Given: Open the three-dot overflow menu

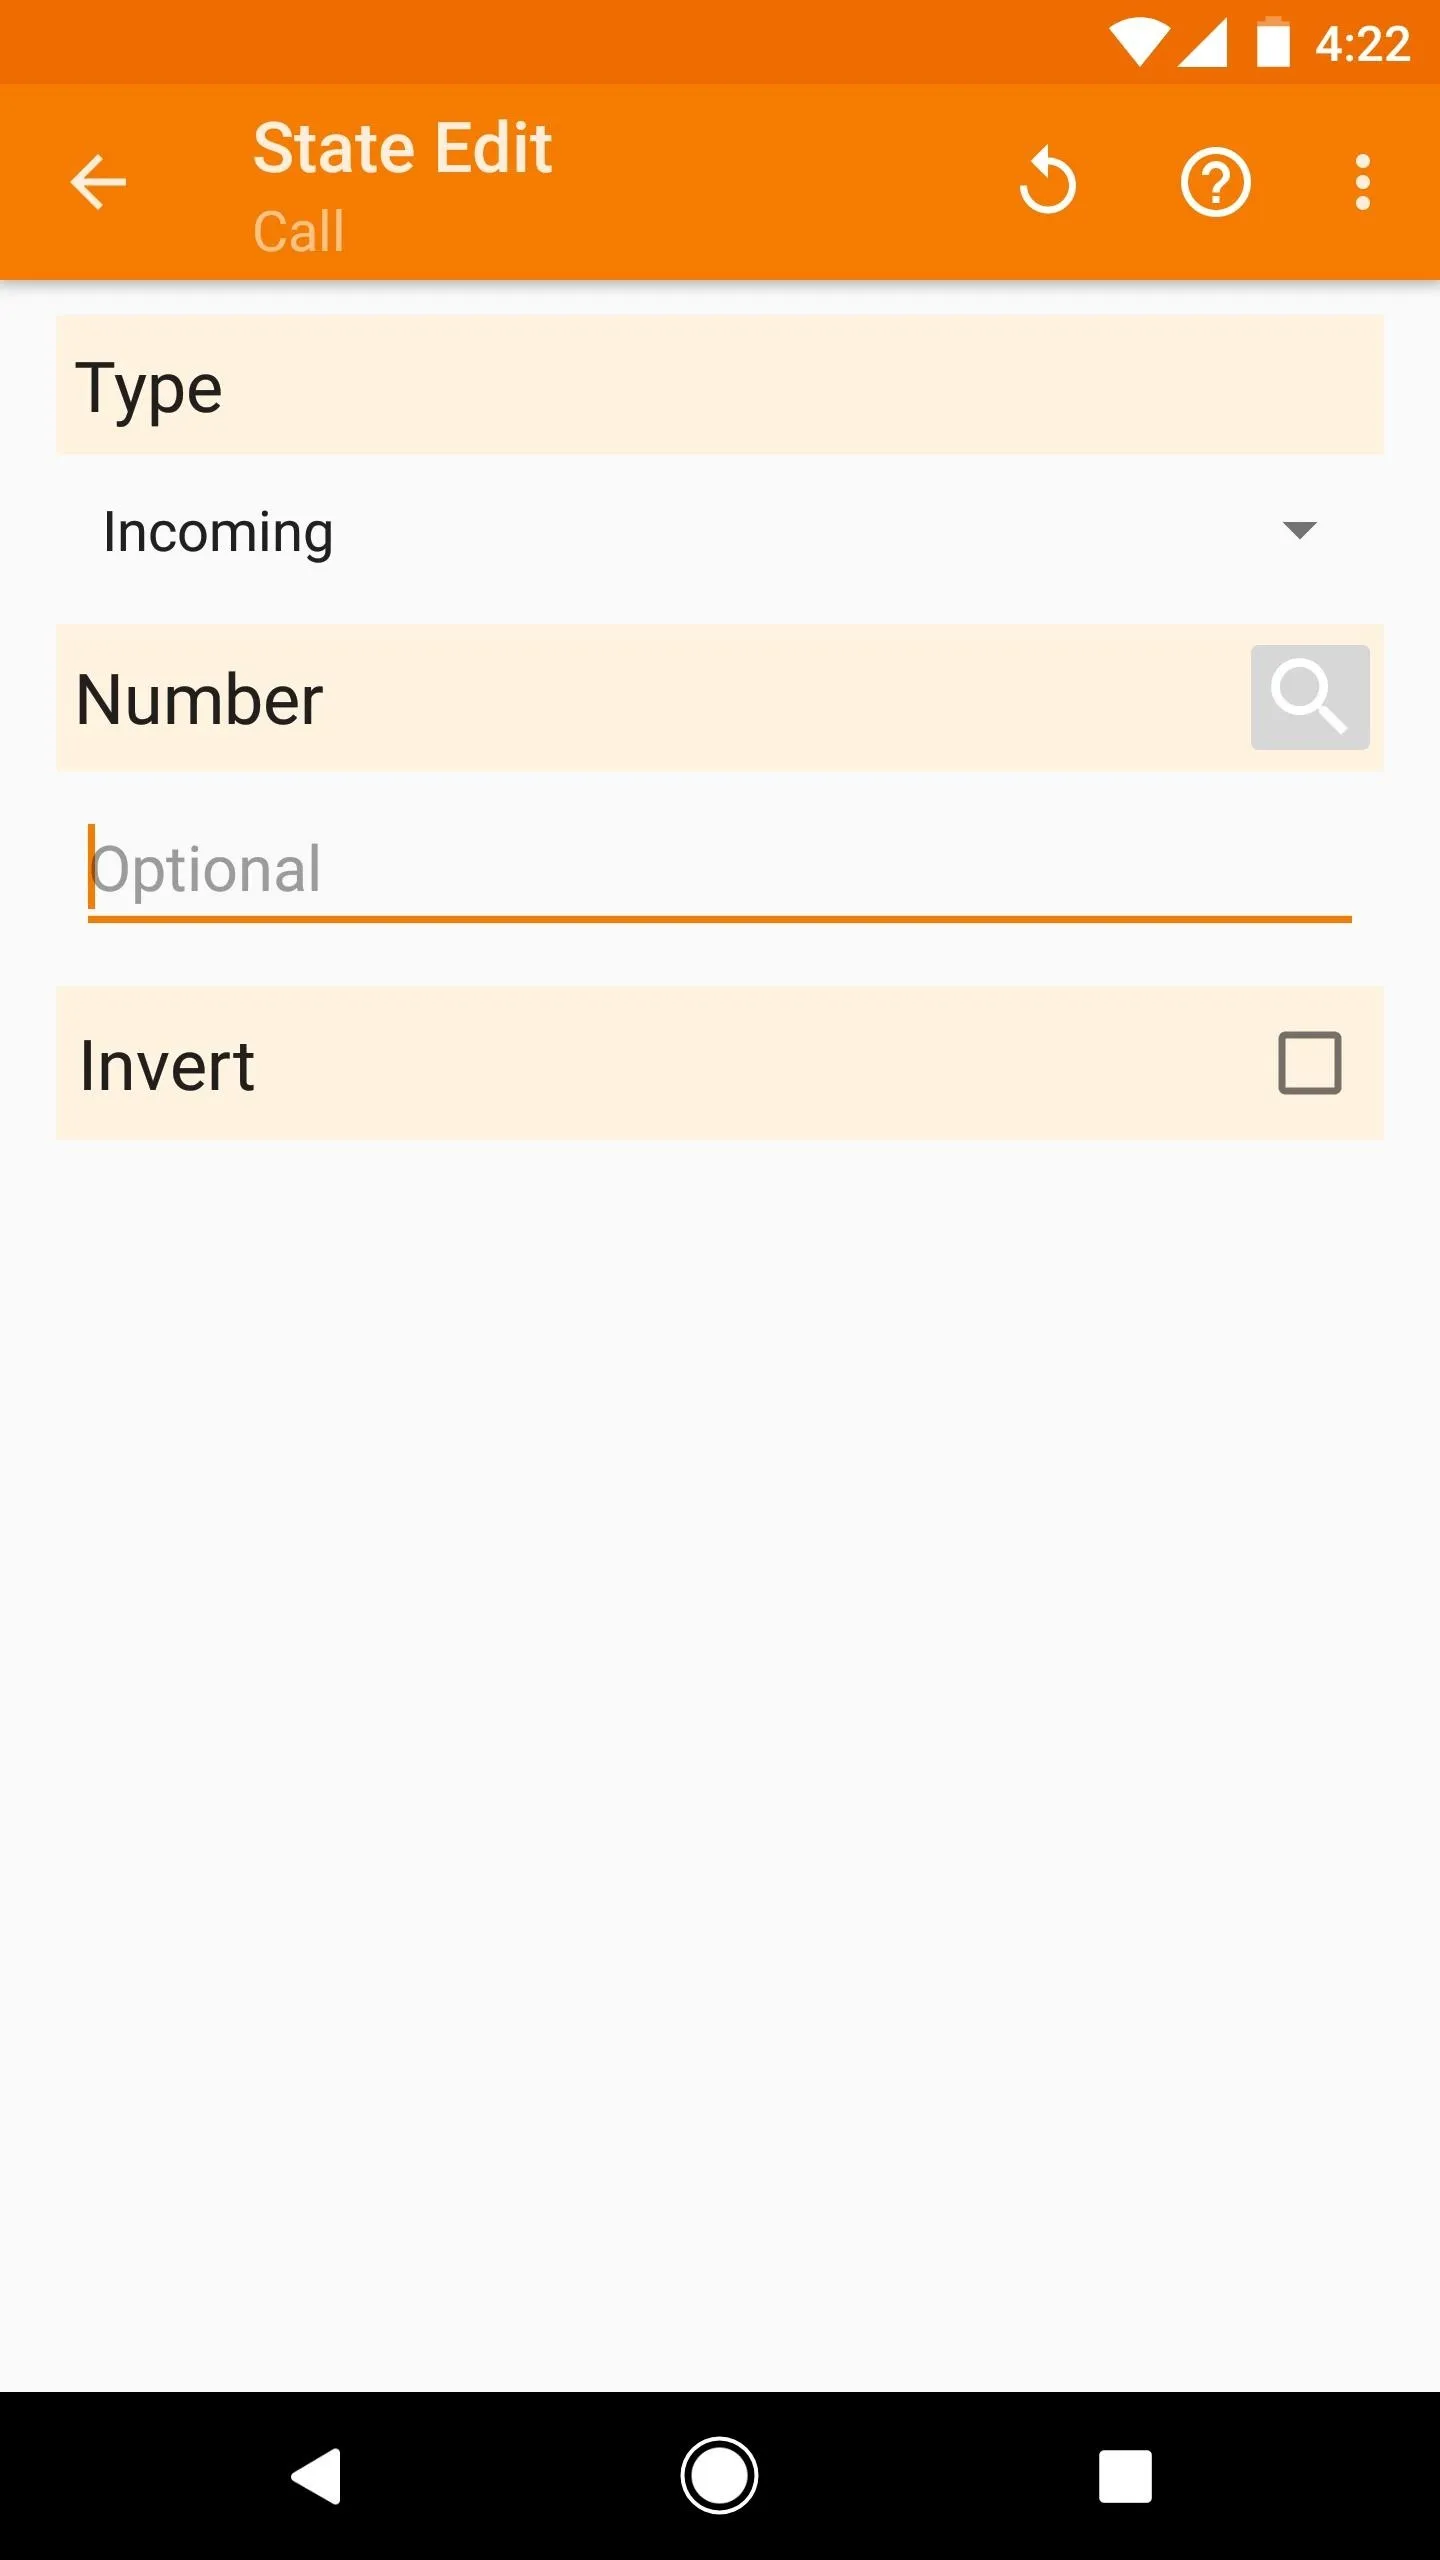Looking at the screenshot, I should point(1362,182).
